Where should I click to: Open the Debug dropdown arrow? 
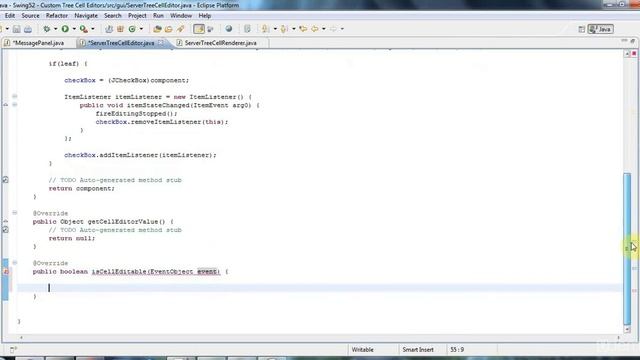coord(56,29)
